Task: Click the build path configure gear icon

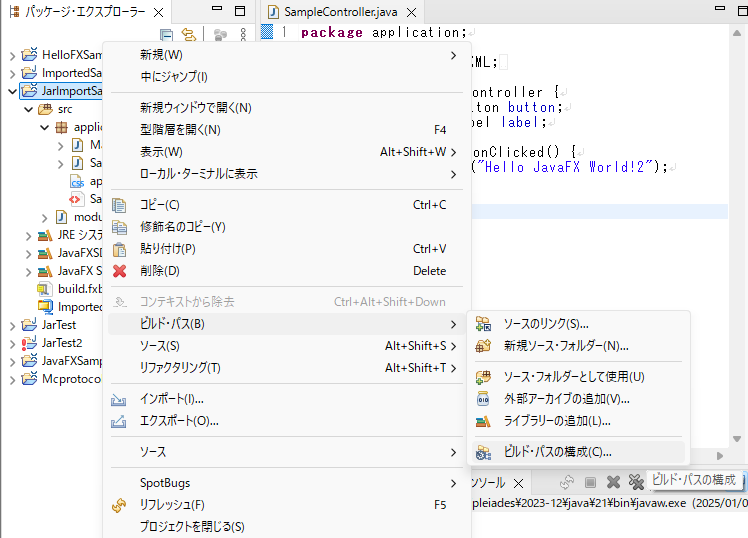Action: (x=483, y=452)
